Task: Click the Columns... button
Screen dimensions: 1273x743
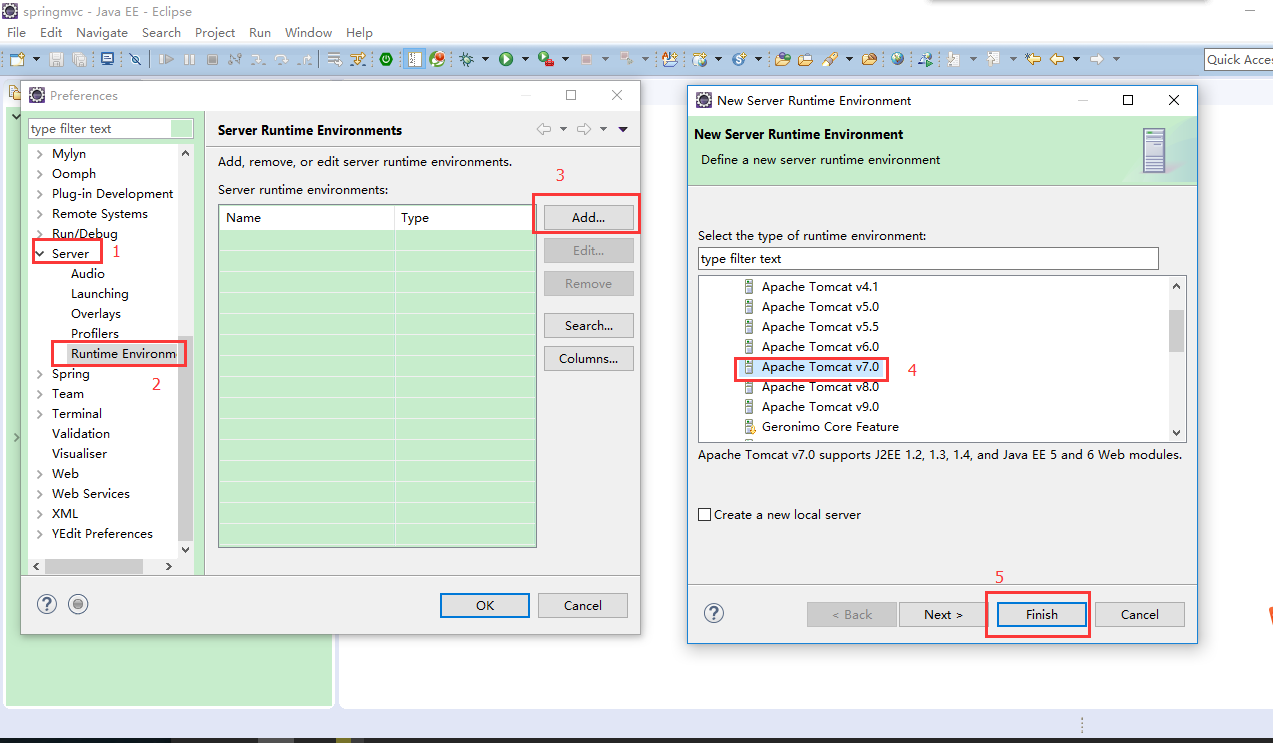Action: pyautogui.click(x=589, y=358)
